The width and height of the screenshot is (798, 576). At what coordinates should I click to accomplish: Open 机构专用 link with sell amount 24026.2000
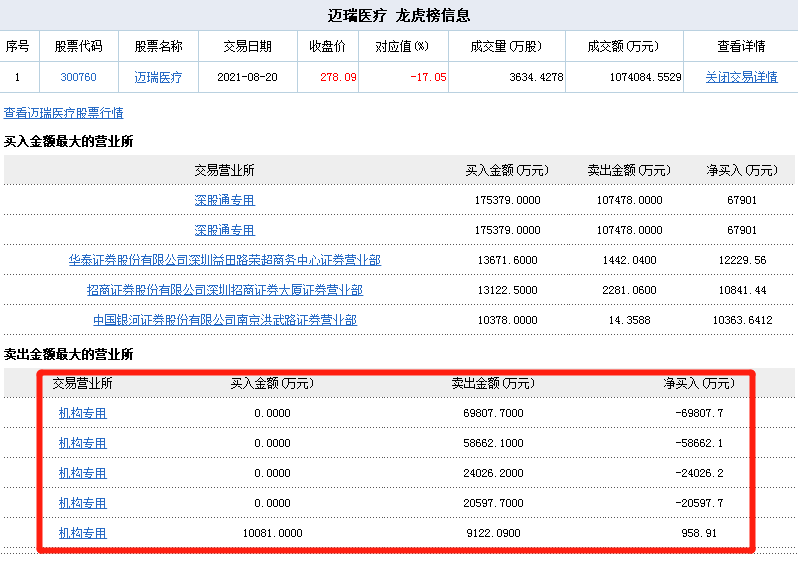[x=82, y=473]
